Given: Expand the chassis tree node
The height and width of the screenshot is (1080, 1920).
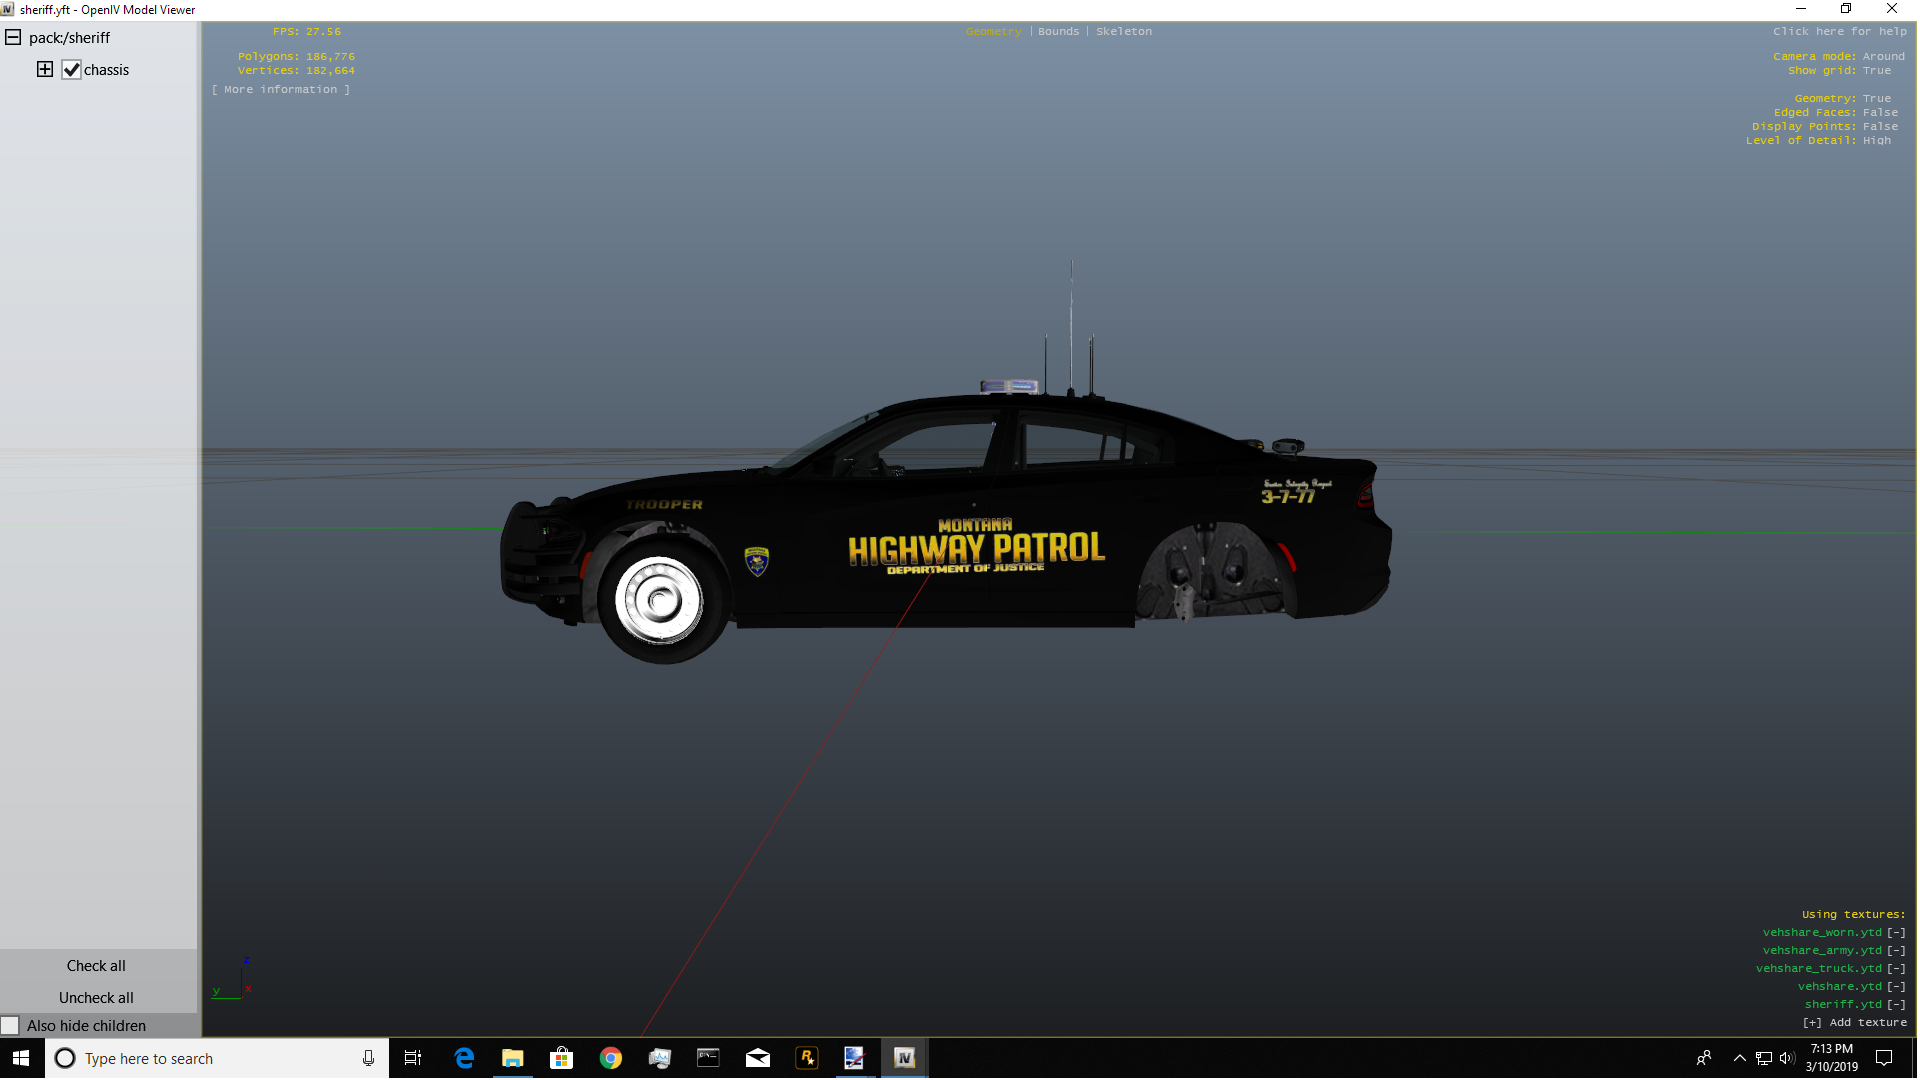Looking at the screenshot, I should pyautogui.click(x=45, y=70).
